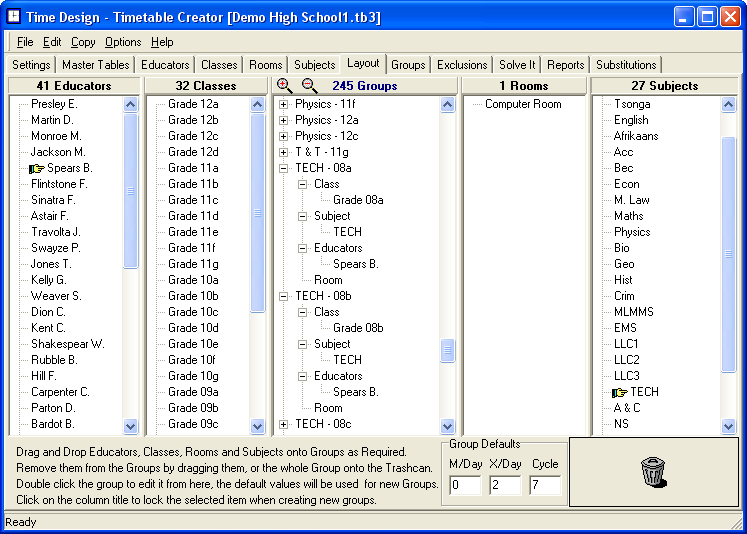Click the zoom in magnifier icon
Image resolution: width=747 pixels, height=534 pixels.
285,86
